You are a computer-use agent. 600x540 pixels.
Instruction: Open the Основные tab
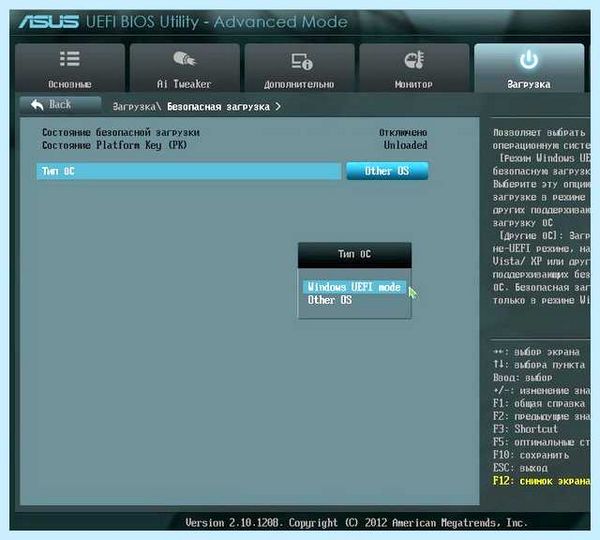[x=70, y=68]
